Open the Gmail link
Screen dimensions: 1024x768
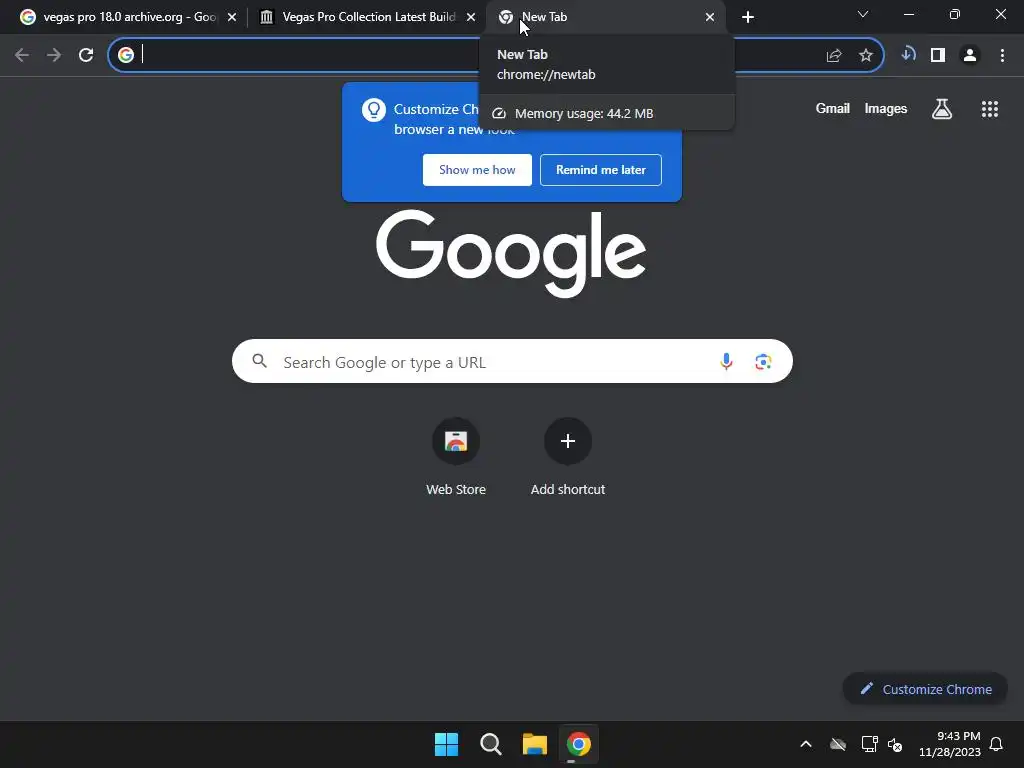[x=833, y=108]
